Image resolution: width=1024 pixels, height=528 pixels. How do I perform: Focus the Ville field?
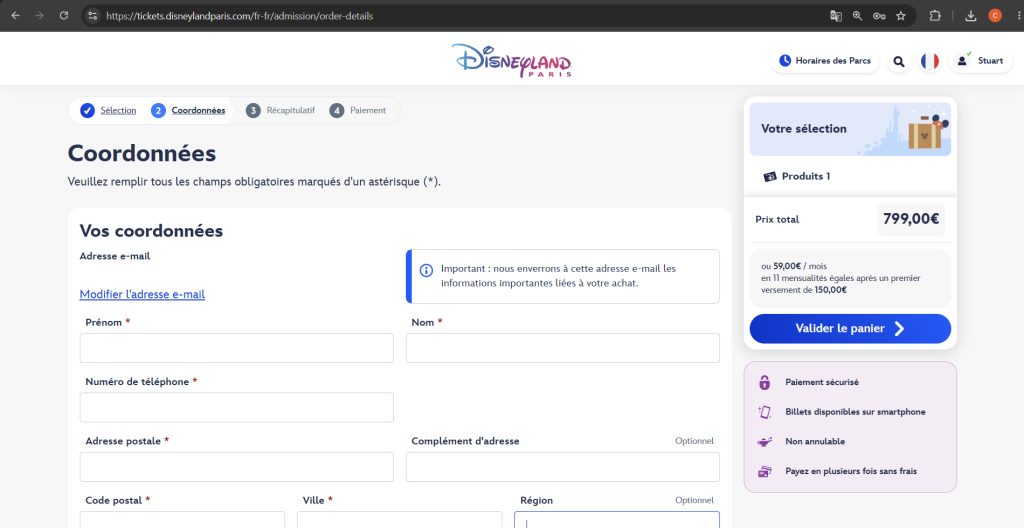point(400,520)
